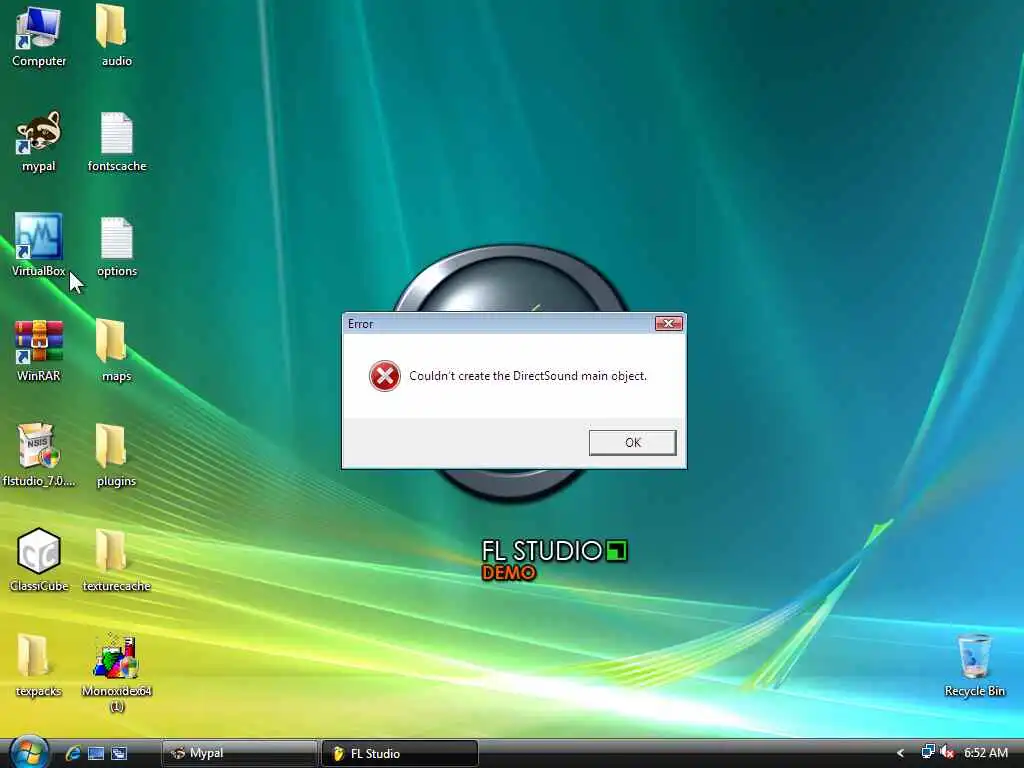This screenshot has height=768, width=1024.
Task: Click "Couldn't create the DirectSound main object." text
Action: click(528, 376)
